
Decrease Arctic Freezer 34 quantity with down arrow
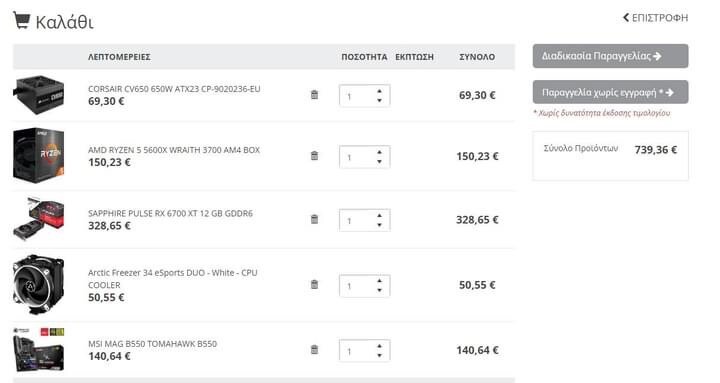(x=379, y=290)
